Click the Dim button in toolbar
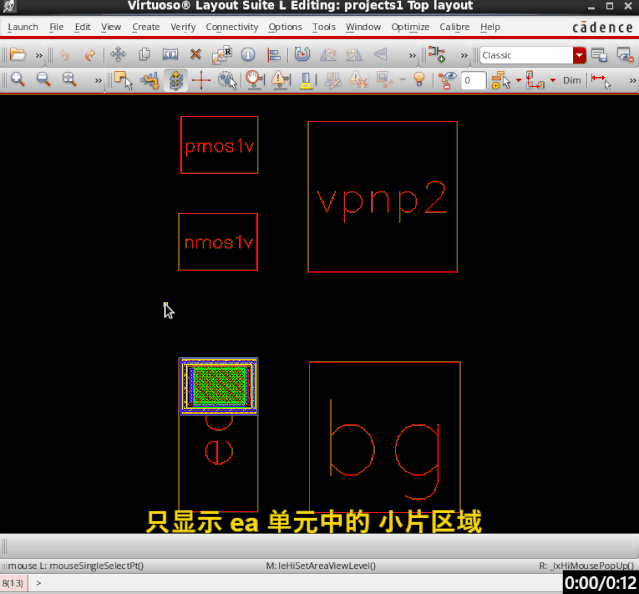Viewport: 639px width, 594px height. click(x=572, y=80)
